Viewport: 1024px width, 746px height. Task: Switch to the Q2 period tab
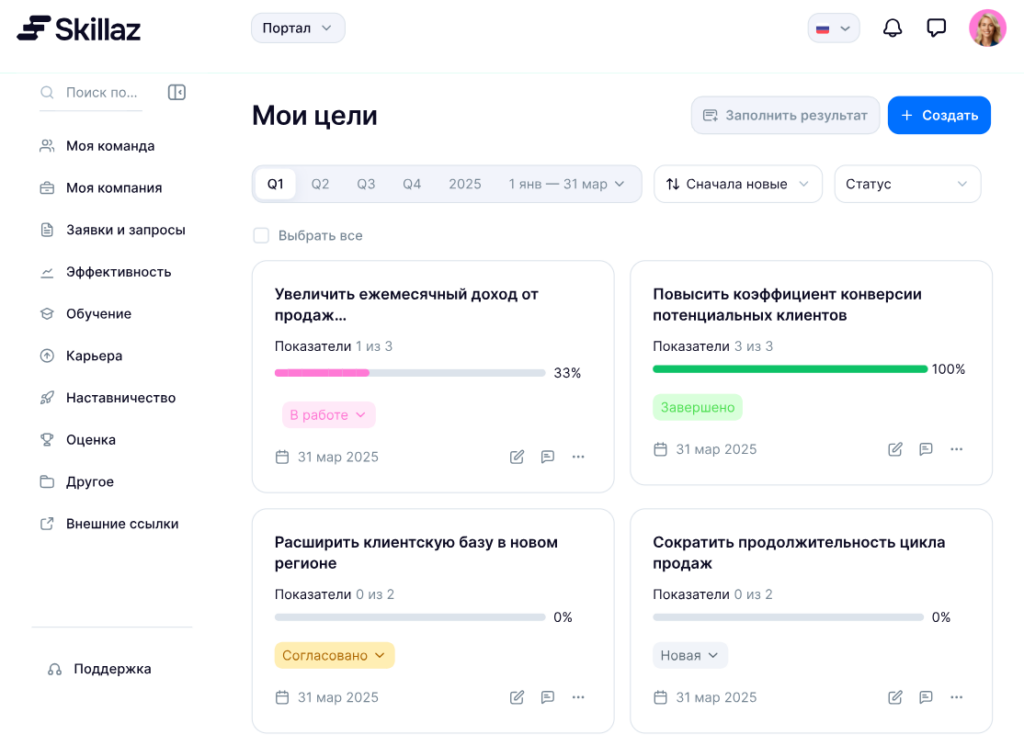(x=320, y=184)
